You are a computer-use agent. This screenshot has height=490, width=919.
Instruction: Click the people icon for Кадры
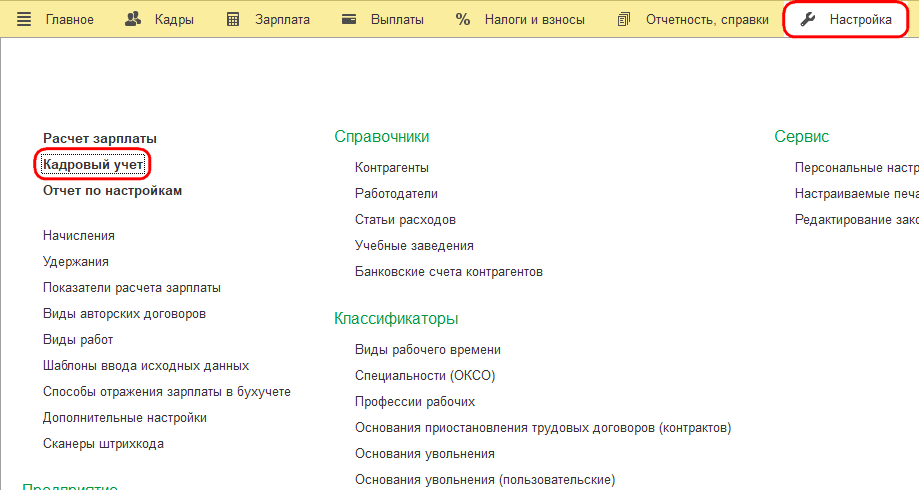pos(133,19)
